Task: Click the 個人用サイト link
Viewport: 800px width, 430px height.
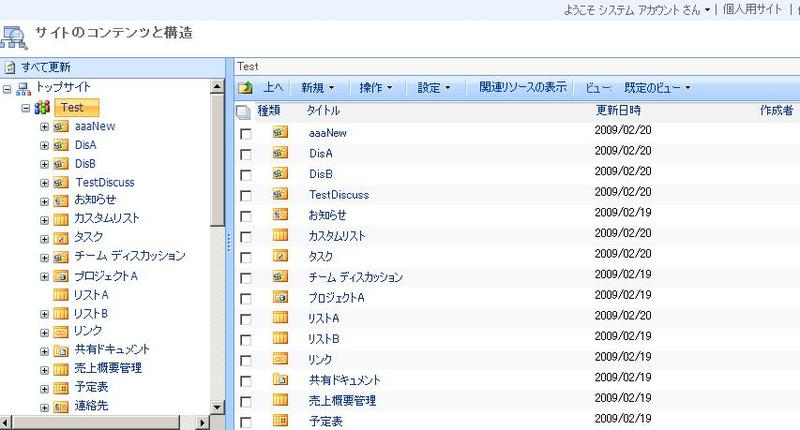Action: 752,9
